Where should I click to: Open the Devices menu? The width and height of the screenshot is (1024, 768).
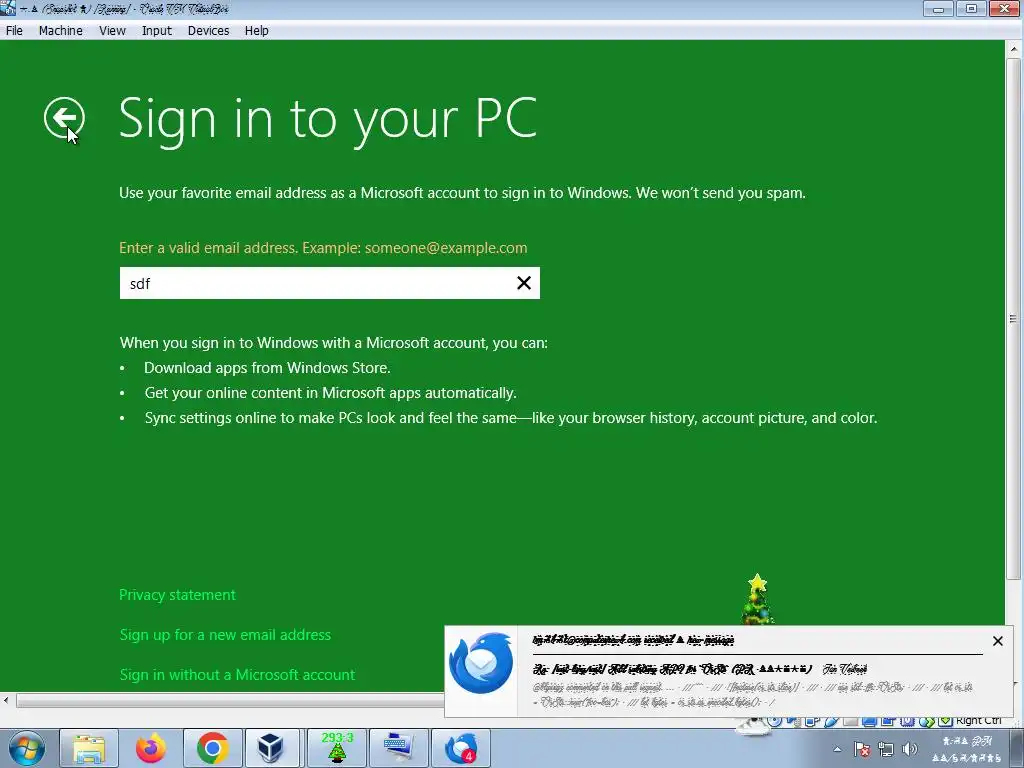point(208,31)
